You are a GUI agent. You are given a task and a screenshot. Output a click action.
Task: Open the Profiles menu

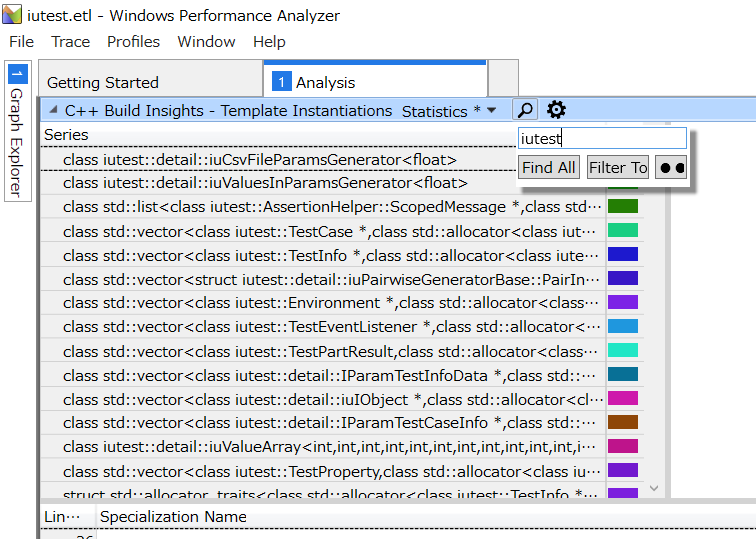point(133,42)
